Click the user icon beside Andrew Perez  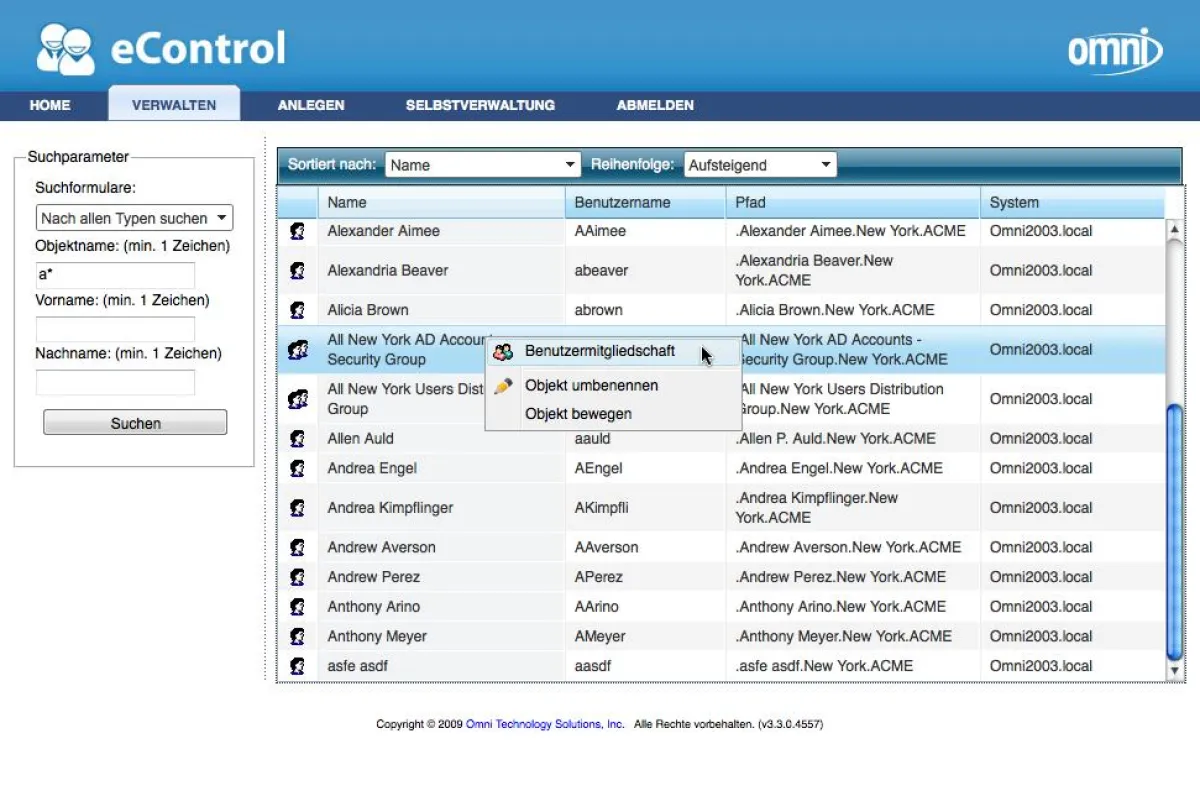pos(296,576)
